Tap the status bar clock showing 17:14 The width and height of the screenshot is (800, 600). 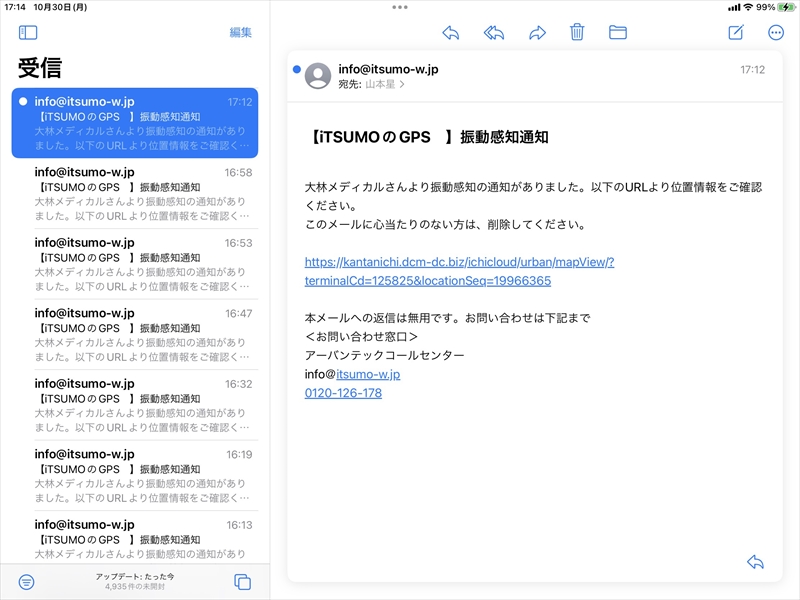15,7
